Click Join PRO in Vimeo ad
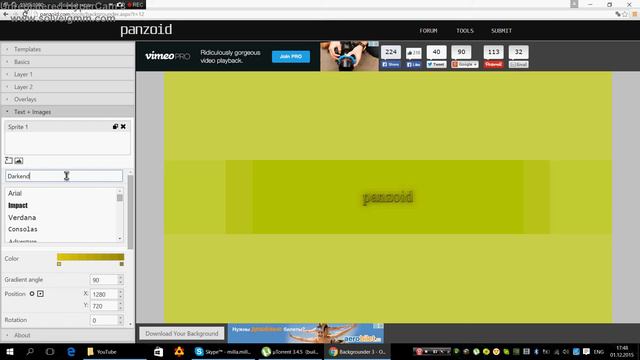Viewport: 640px width, 360px height. (291, 56)
